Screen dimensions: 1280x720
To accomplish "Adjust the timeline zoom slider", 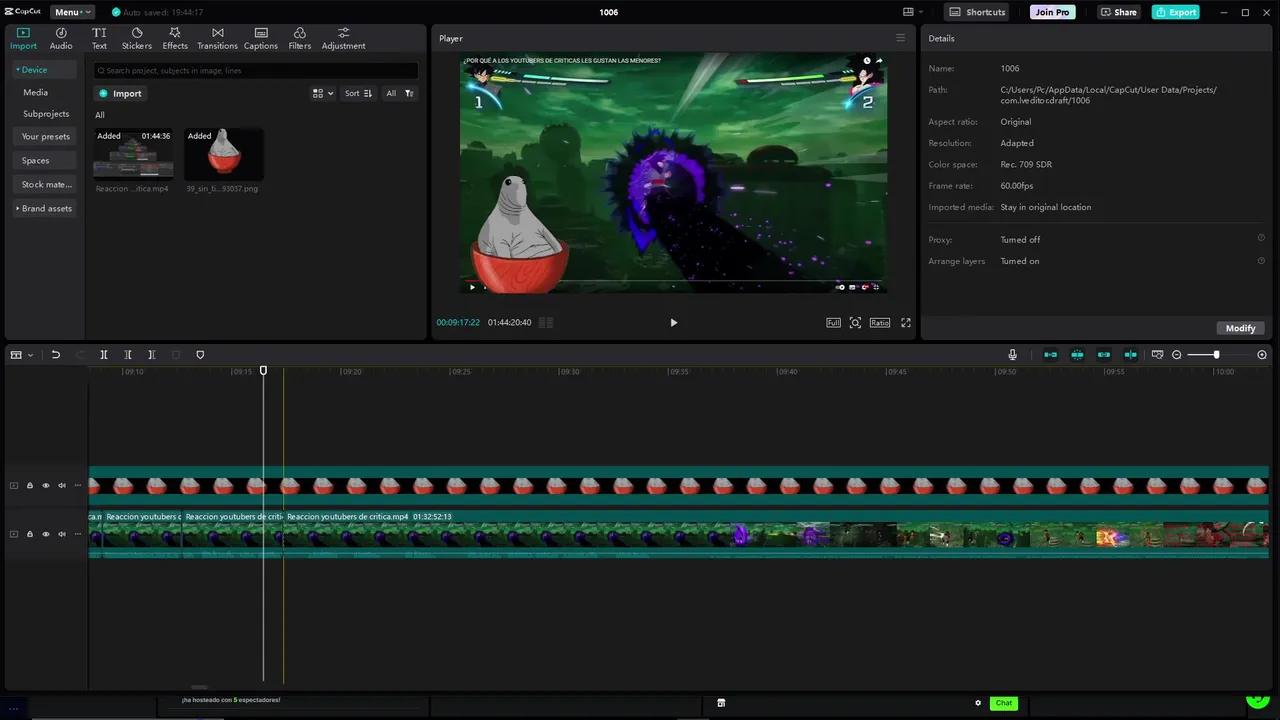I will pos(1217,355).
